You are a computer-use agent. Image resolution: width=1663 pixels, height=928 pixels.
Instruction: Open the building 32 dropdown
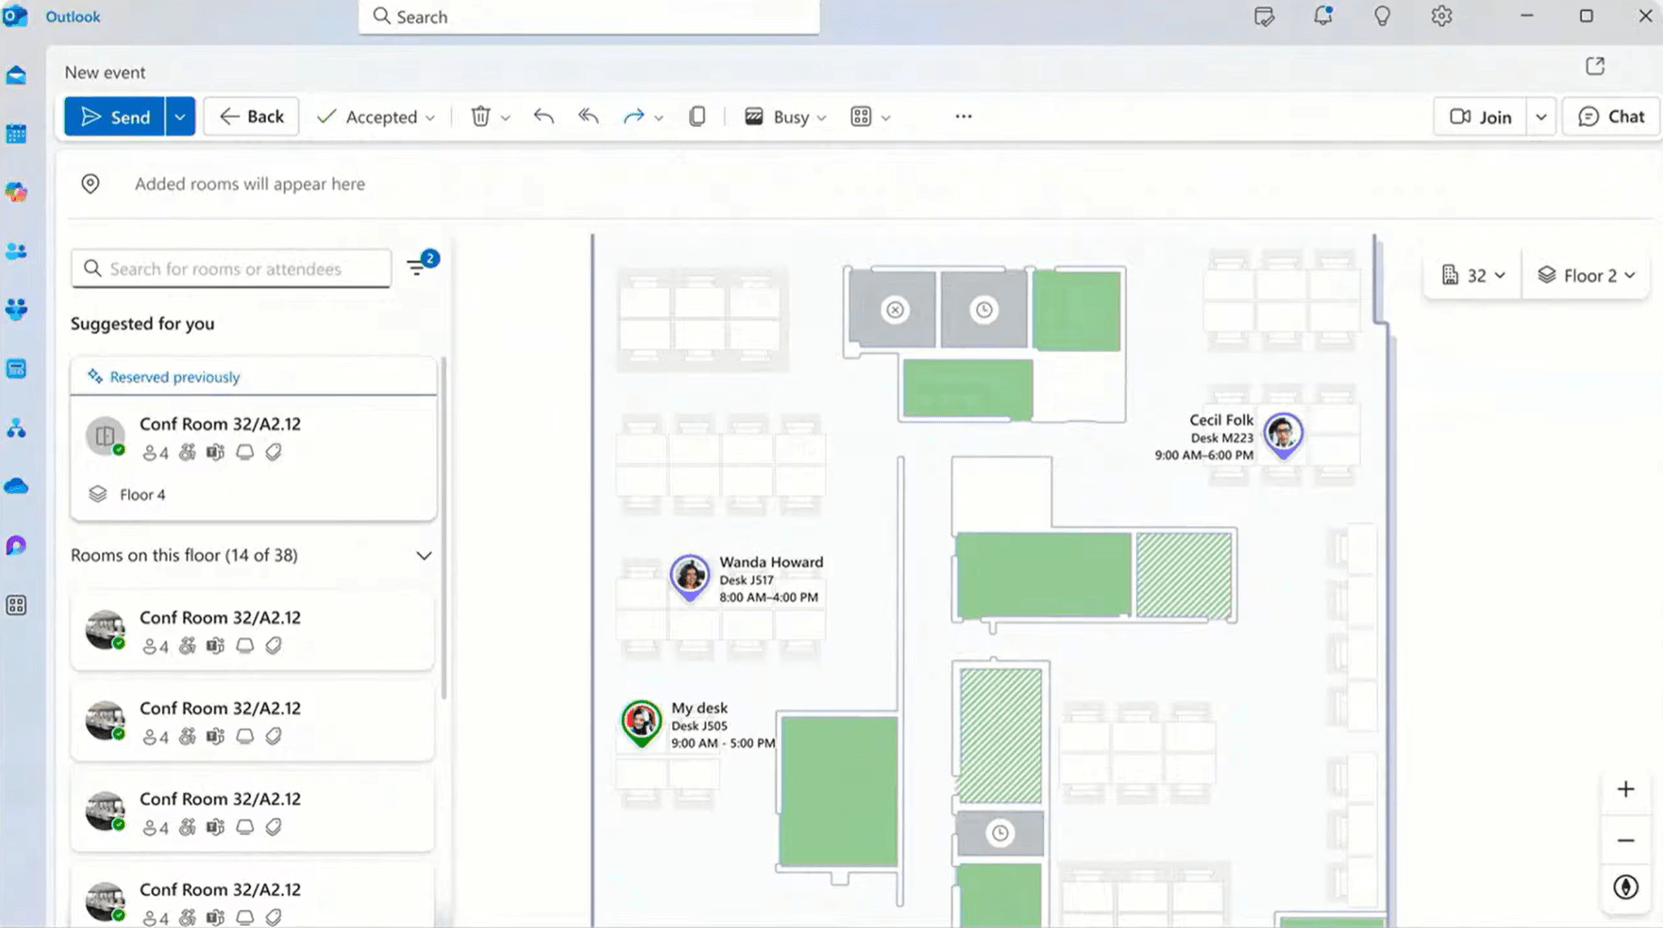point(1470,275)
